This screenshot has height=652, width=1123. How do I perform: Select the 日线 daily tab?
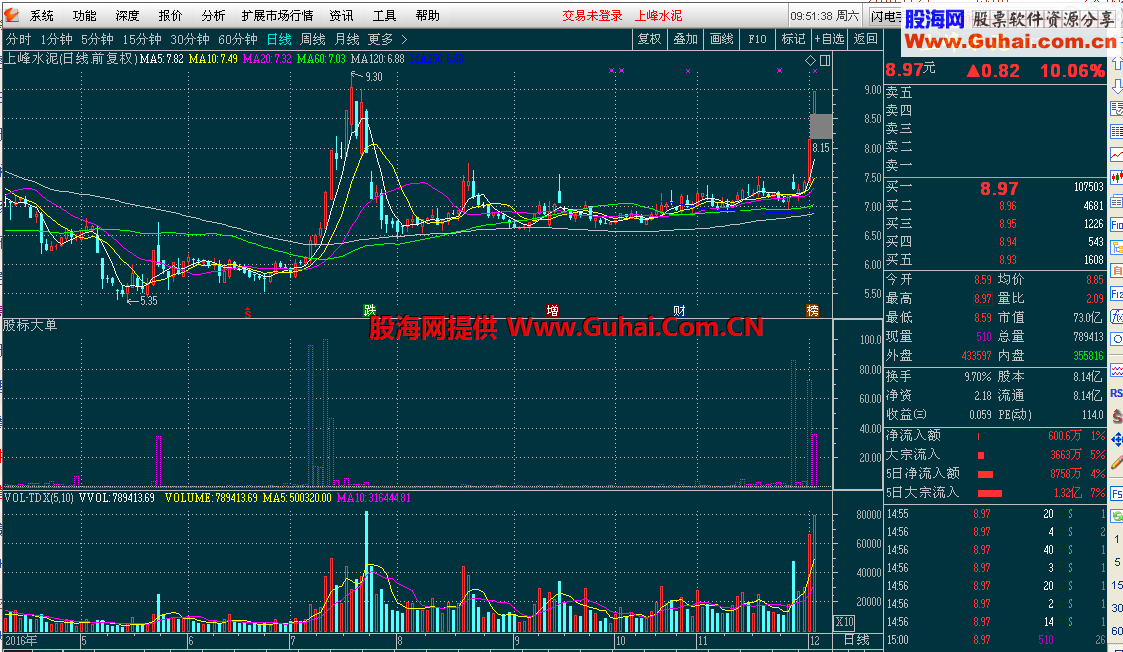tap(279, 39)
